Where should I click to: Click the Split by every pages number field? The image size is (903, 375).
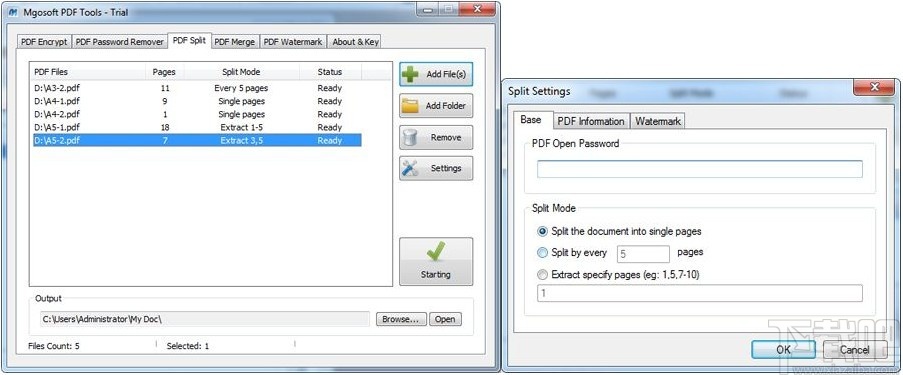[643, 253]
